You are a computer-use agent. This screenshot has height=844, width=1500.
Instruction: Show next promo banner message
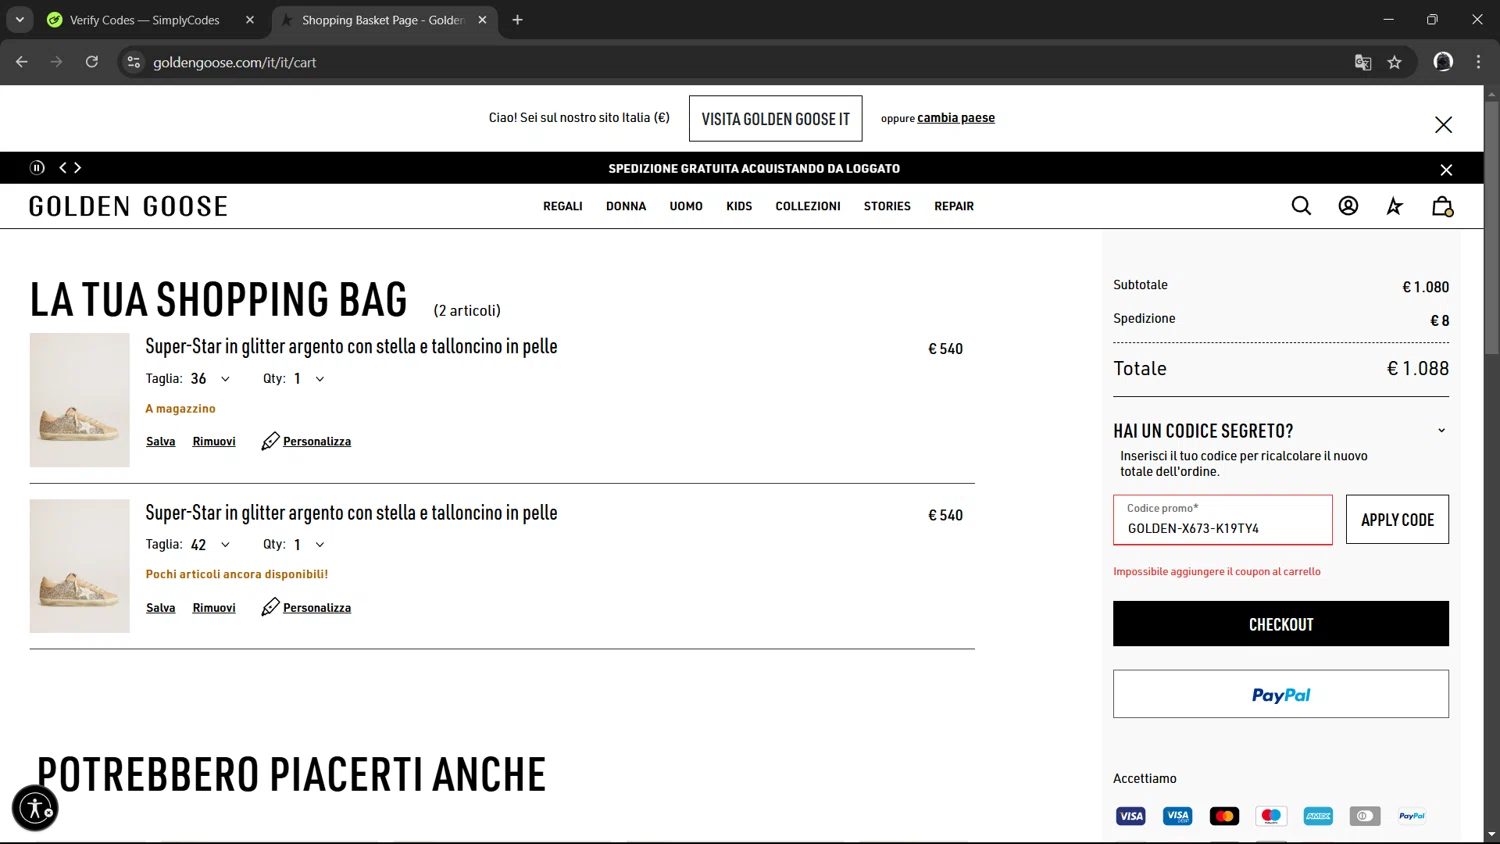78,168
